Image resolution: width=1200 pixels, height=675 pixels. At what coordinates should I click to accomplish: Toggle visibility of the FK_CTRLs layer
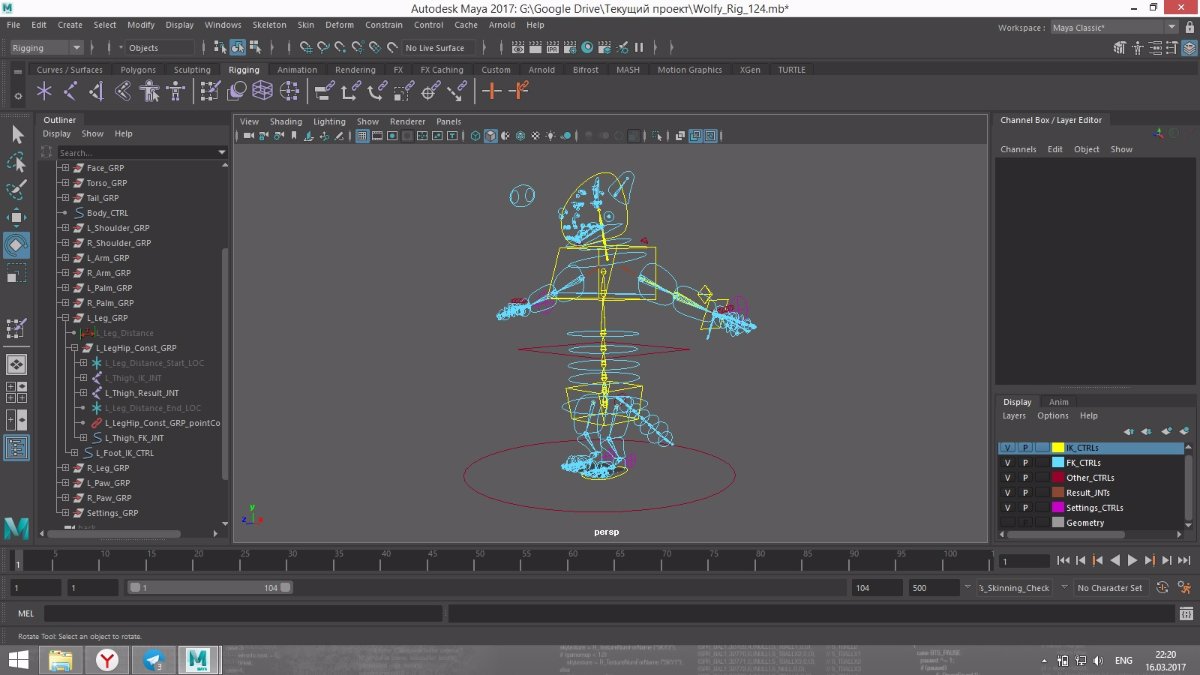coord(1008,463)
